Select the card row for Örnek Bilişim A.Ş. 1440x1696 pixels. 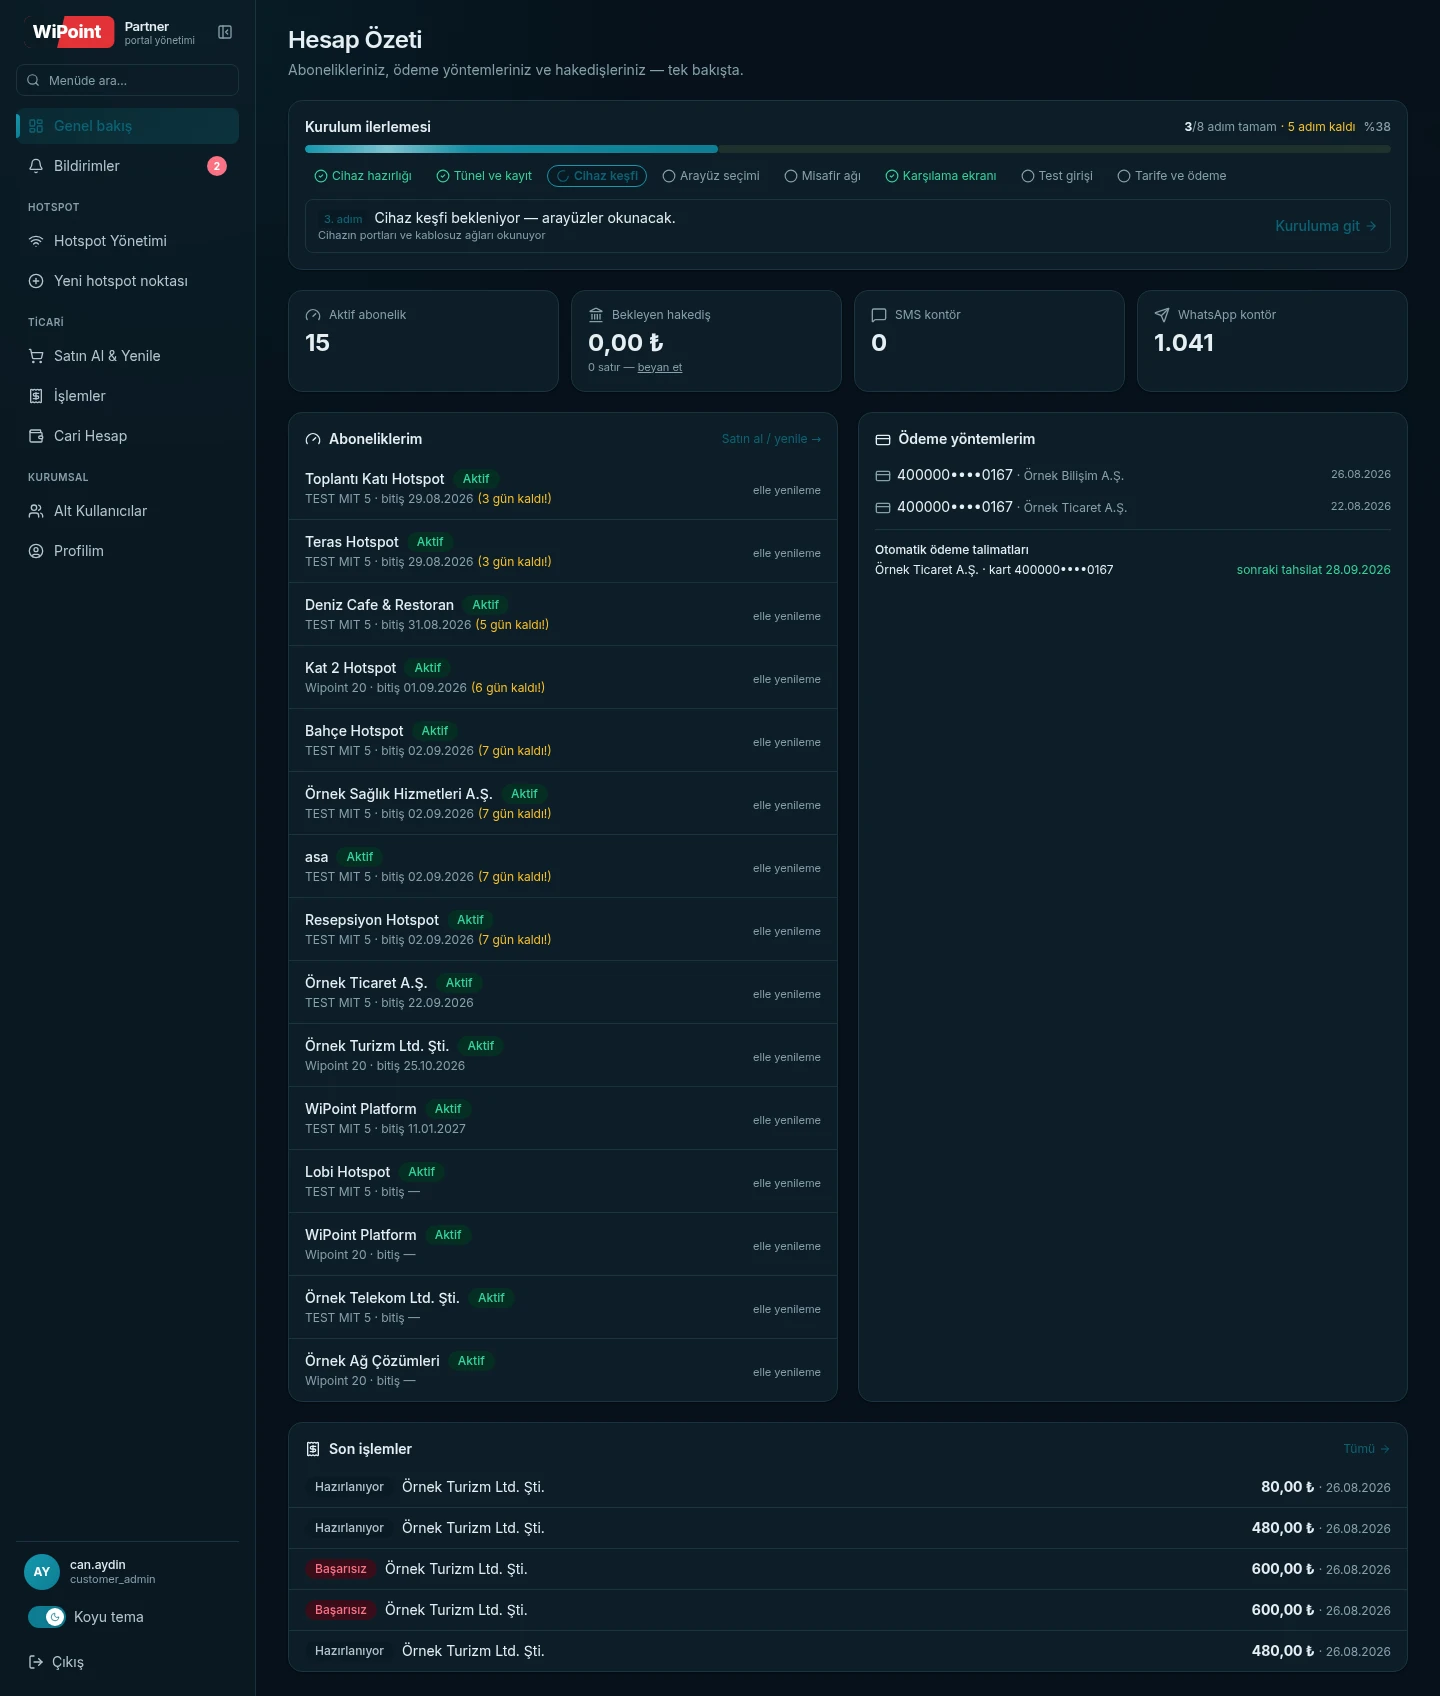click(x=1133, y=475)
